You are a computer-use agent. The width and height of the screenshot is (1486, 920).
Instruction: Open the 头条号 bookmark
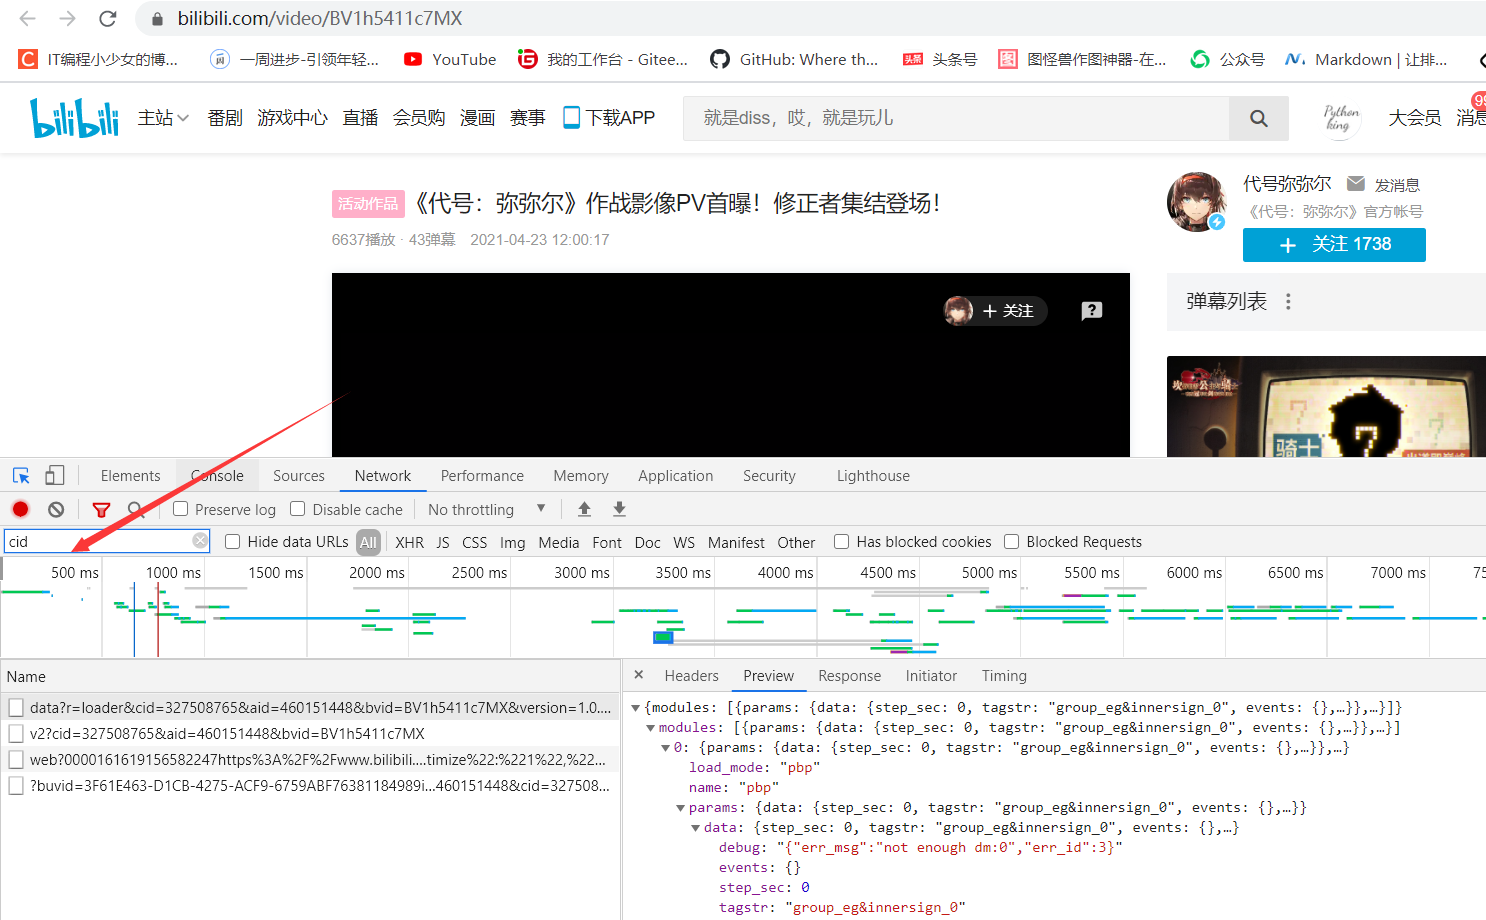[940, 59]
